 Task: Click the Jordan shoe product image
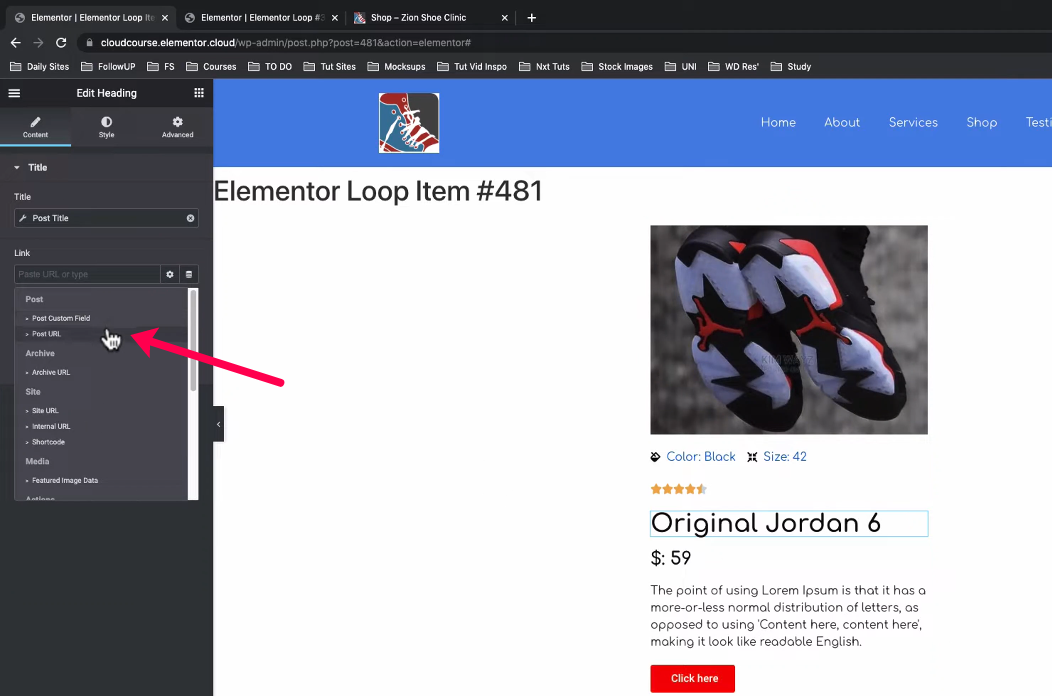point(789,330)
